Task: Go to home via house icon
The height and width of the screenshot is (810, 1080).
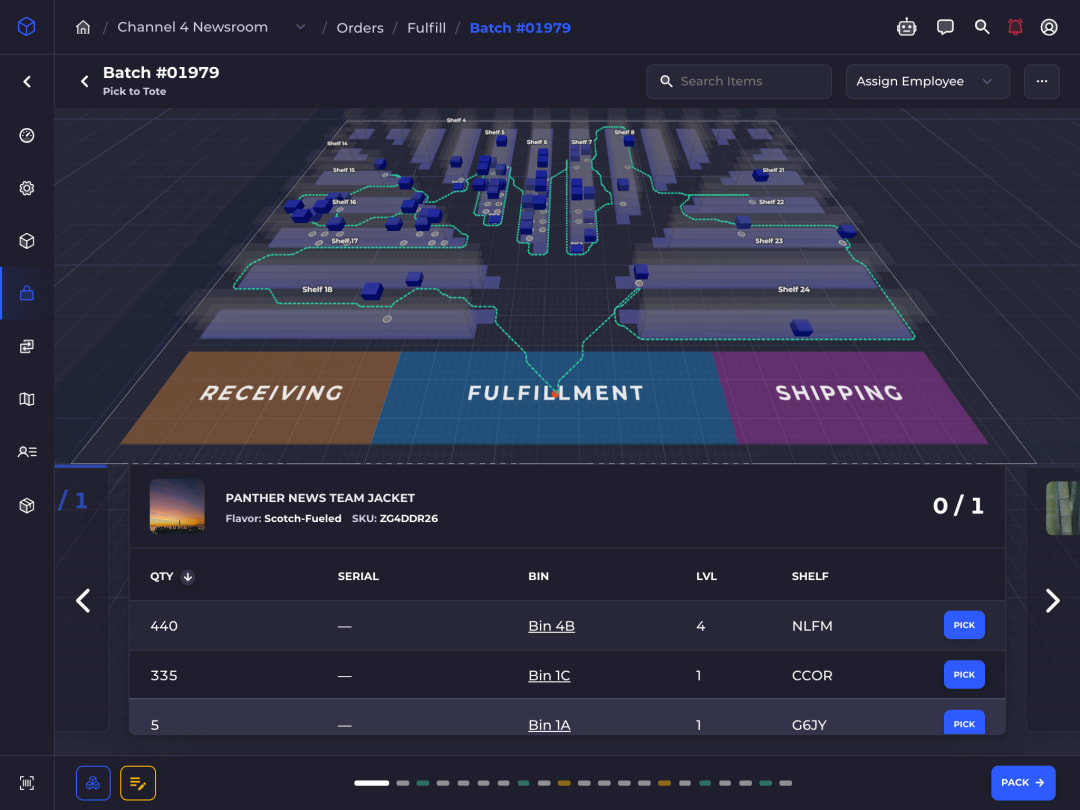Action: click(83, 28)
